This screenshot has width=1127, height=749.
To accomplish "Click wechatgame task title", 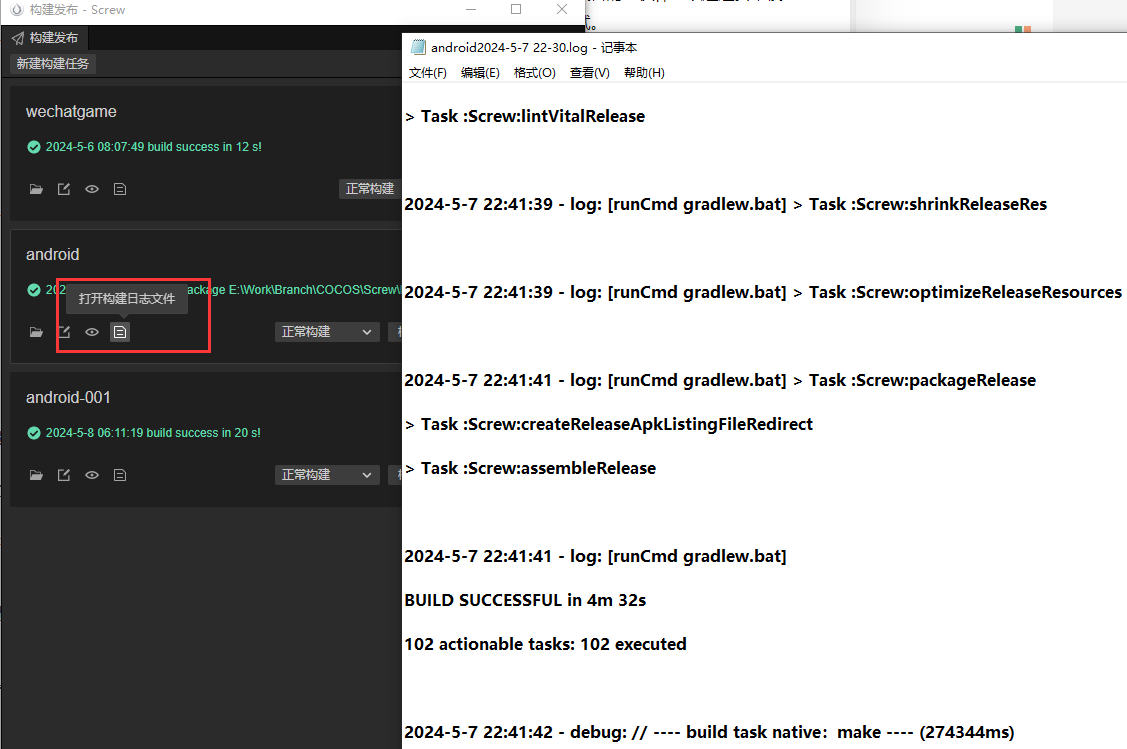I will tap(71, 111).
